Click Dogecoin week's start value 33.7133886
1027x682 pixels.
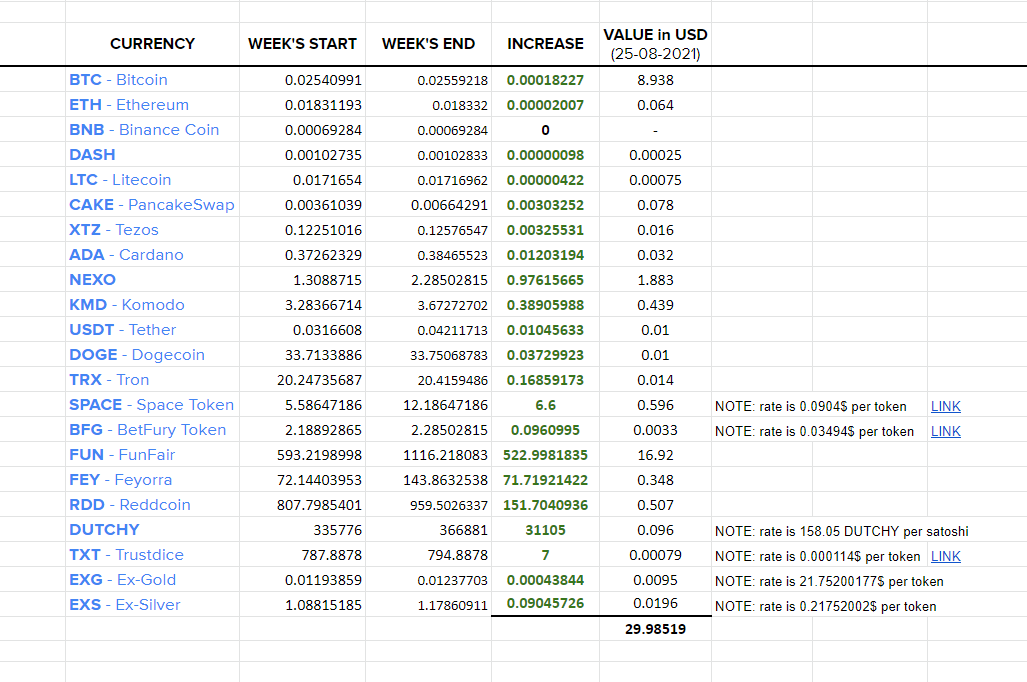[323, 355]
